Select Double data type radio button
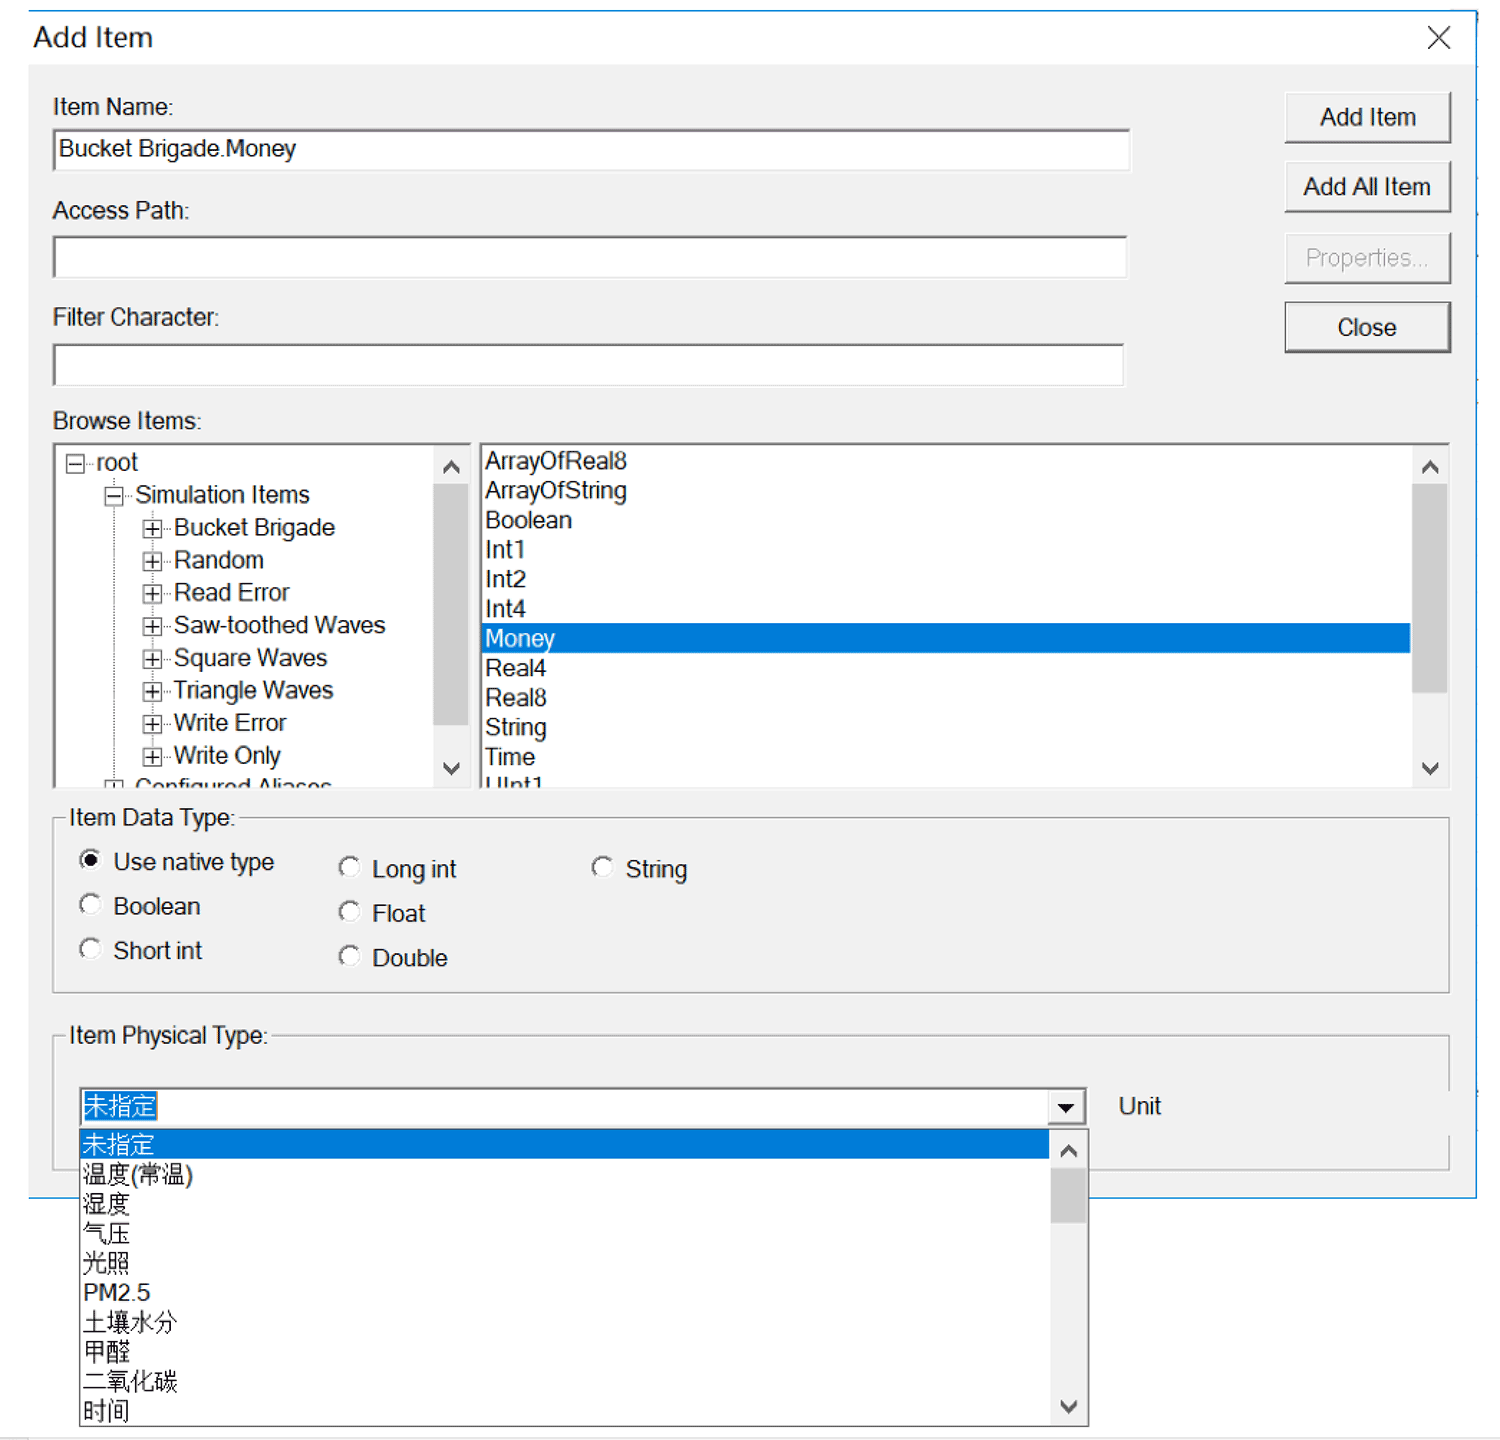The width and height of the screenshot is (1500, 1440). pyautogui.click(x=349, y=956)
